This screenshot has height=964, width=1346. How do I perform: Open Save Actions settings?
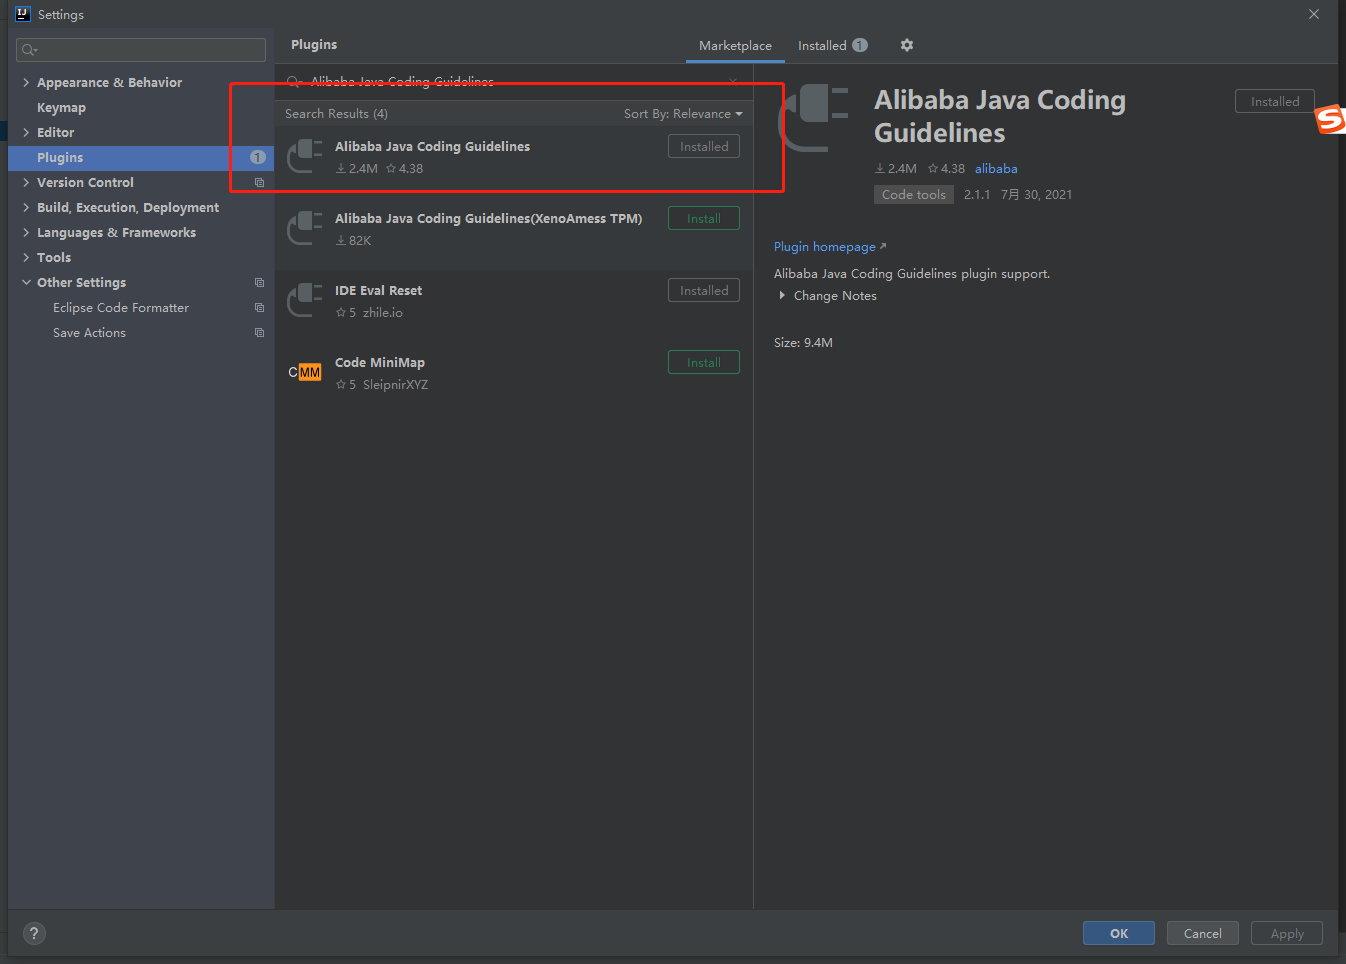pos(89,332)
